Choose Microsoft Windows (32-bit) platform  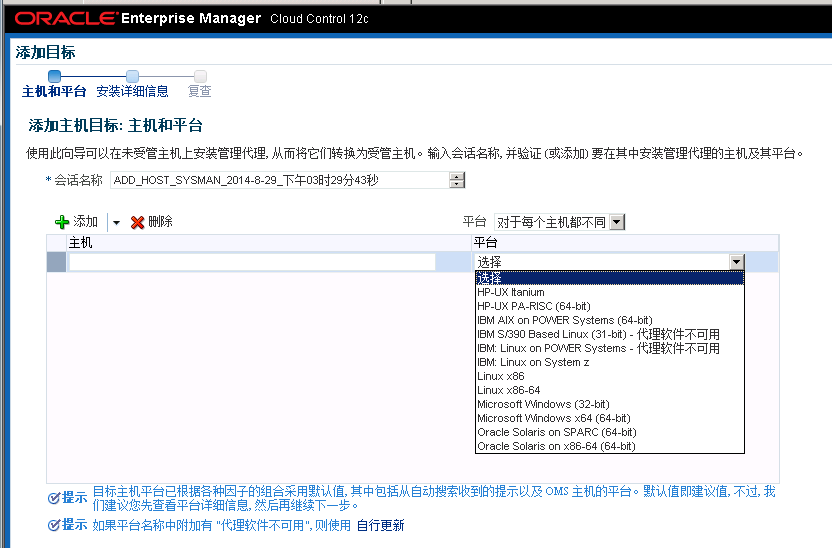pyautogui.click(x=610, y=404)
